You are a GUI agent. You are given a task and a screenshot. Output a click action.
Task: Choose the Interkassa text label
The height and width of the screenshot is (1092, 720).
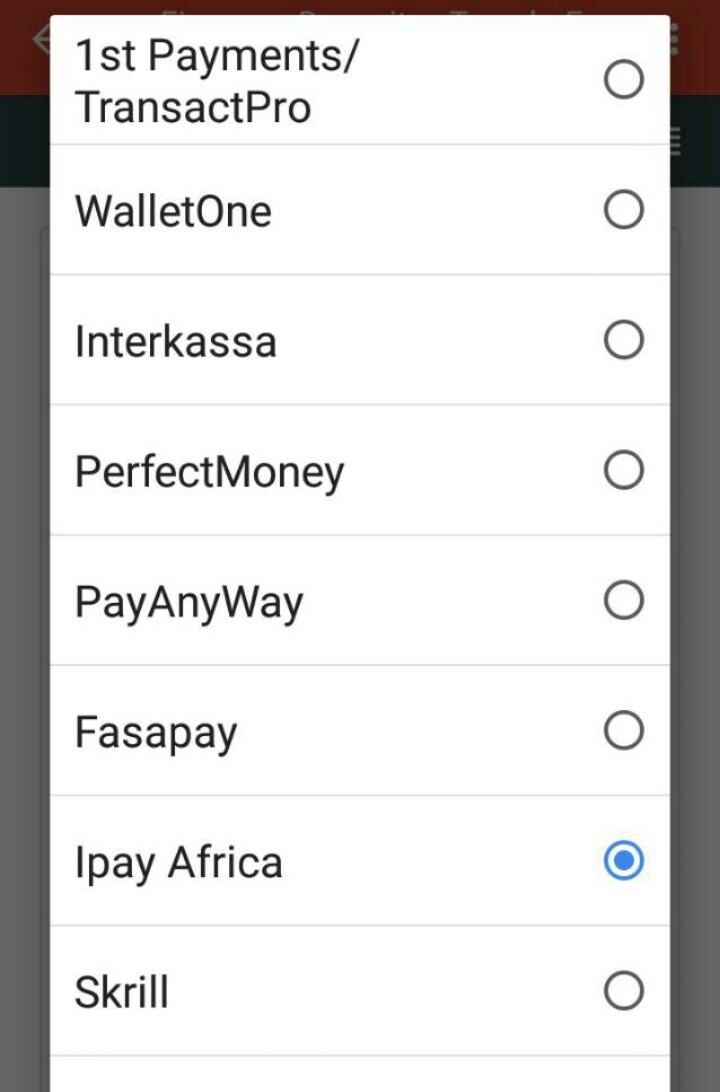coord(175,342)
